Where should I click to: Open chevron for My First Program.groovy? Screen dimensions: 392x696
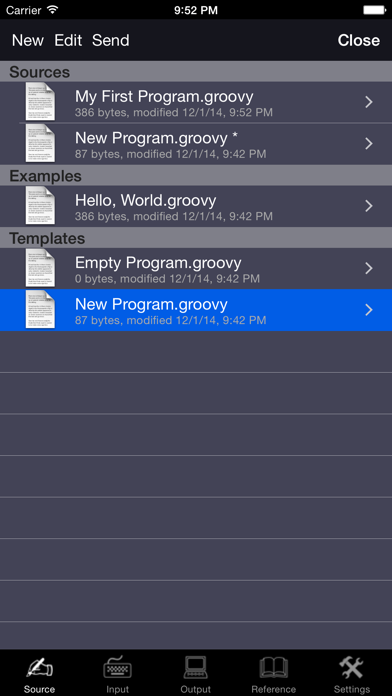point(368,103)
